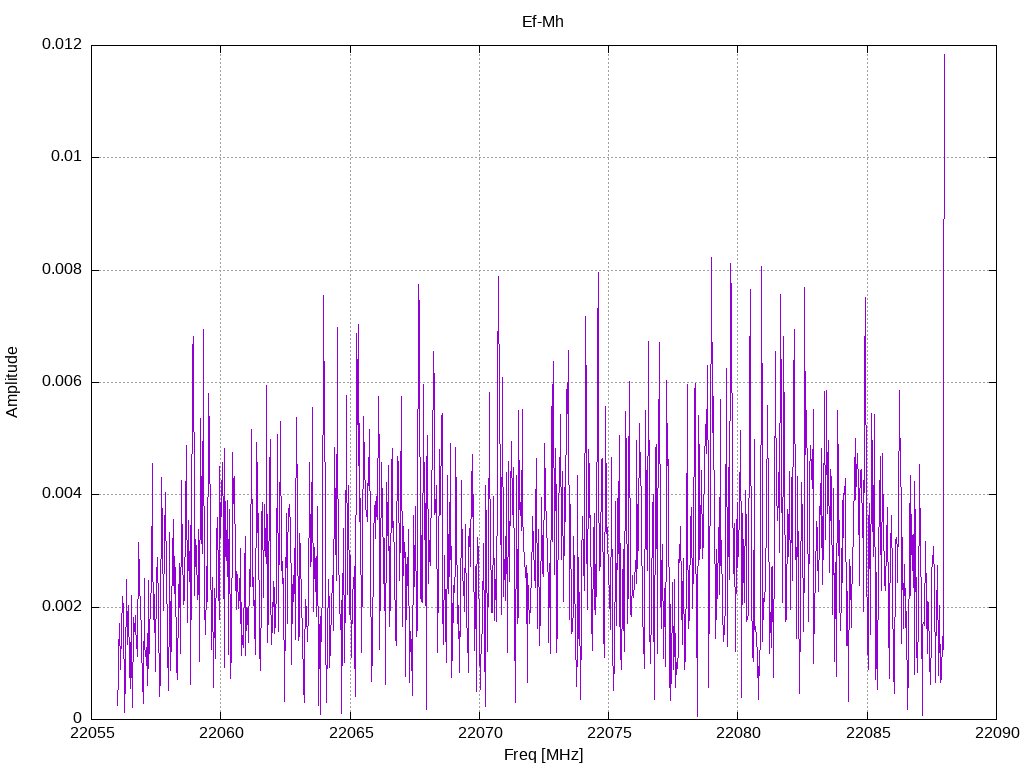This screenshot has height=768, width=1024.
Task: Click the 22085 x-axis tick label
Action: (868, 733)
